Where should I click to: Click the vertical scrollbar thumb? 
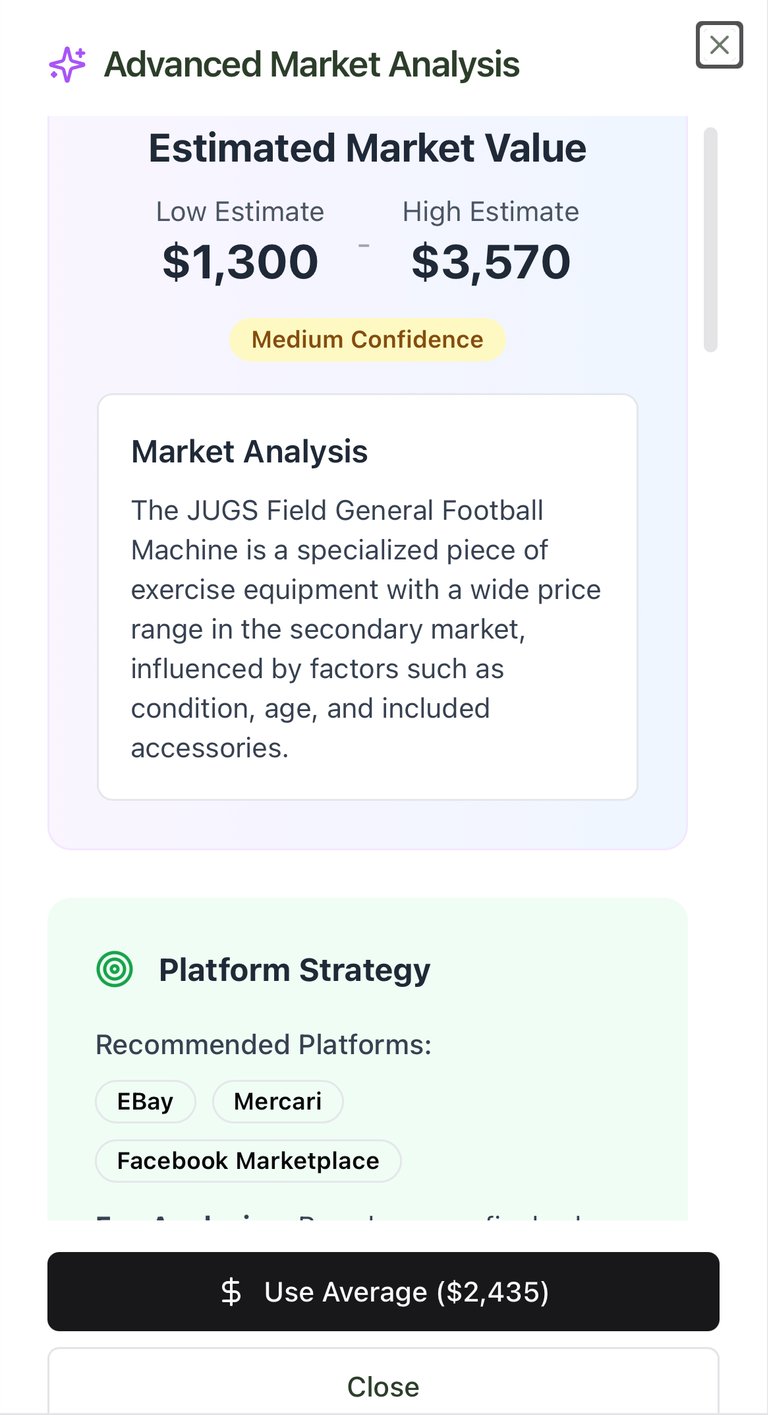[x=710, y=240]
